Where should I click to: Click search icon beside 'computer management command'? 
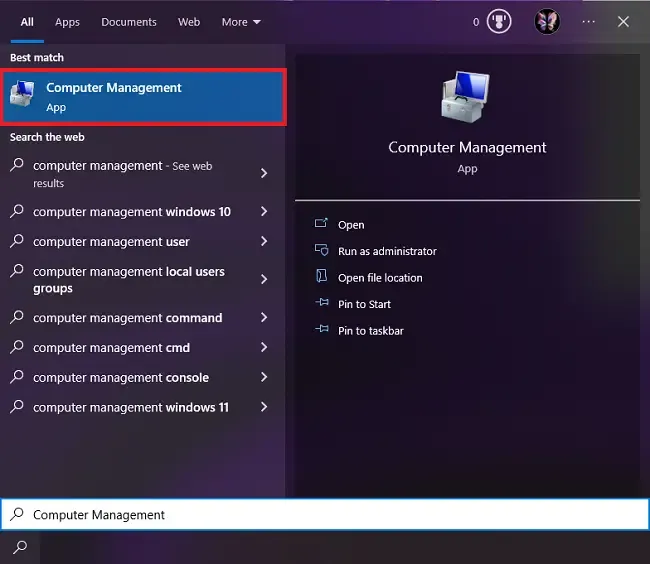point(17,317)
